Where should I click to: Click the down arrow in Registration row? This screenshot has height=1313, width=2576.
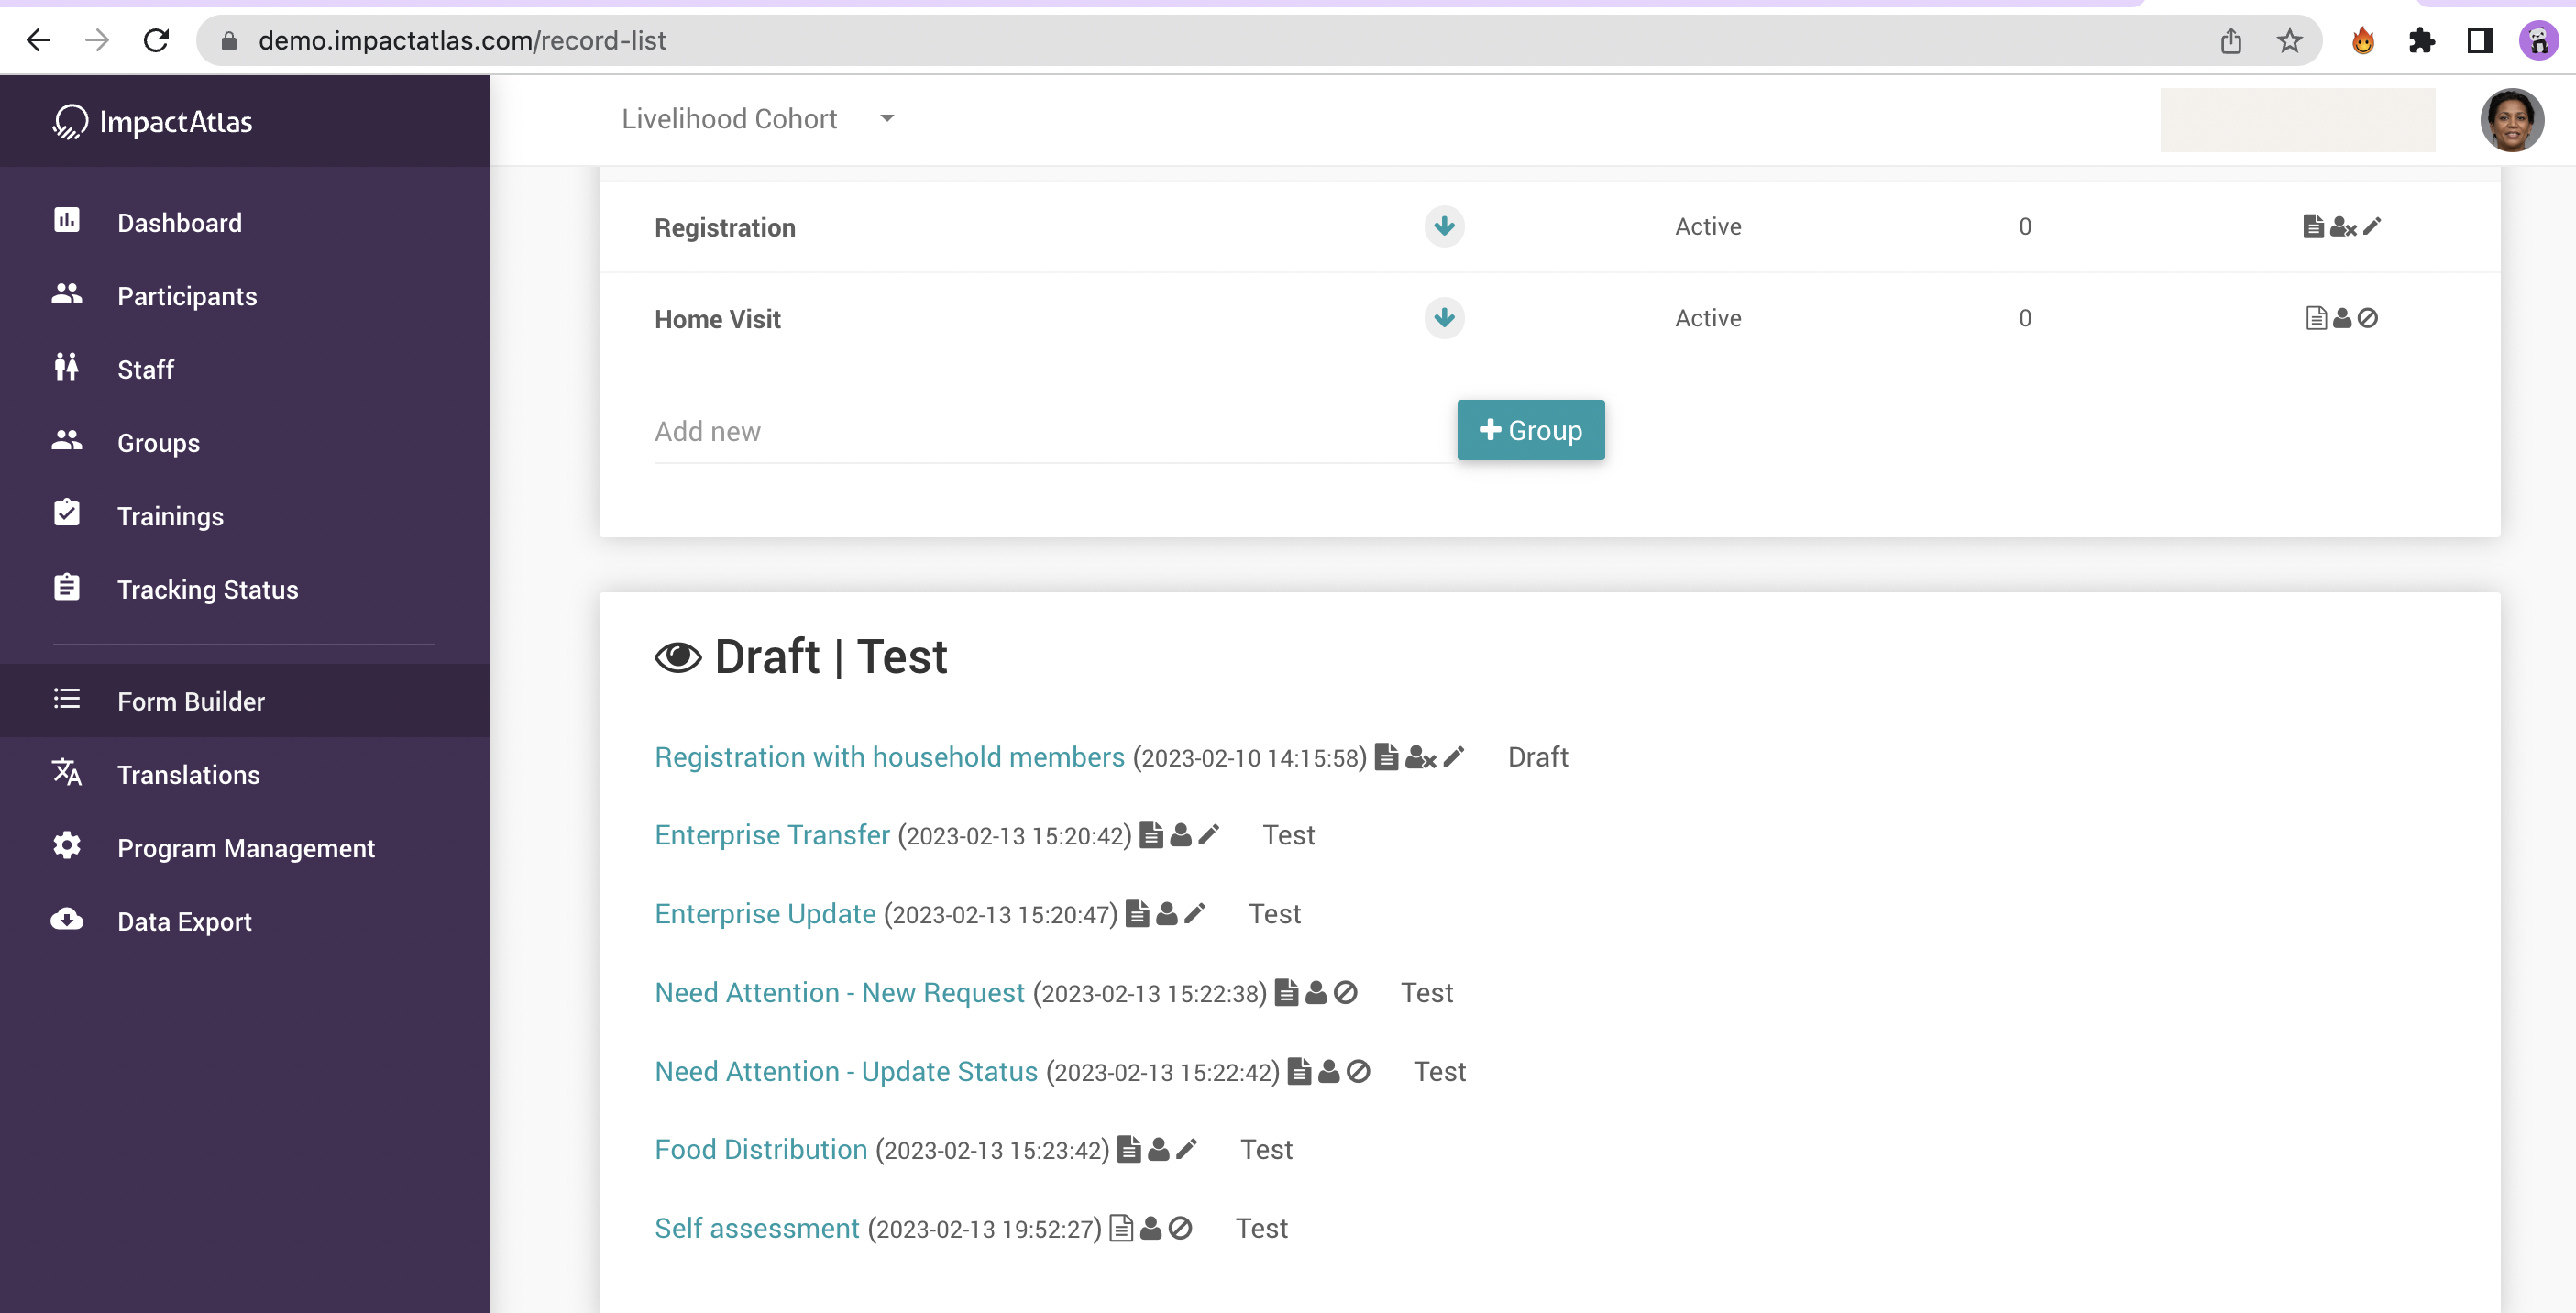point(1444,226)
